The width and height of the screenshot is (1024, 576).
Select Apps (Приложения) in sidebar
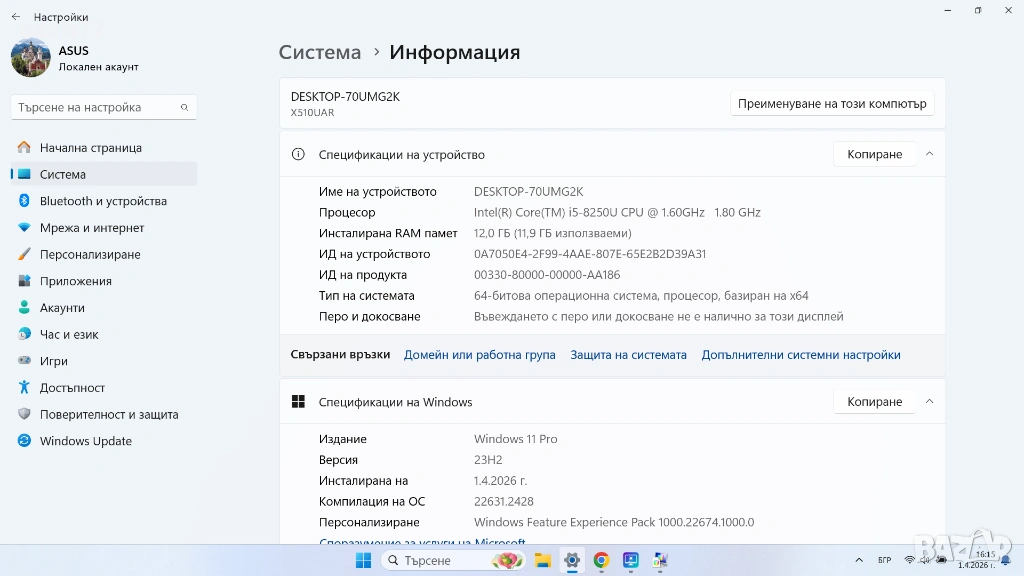[75, 281]
